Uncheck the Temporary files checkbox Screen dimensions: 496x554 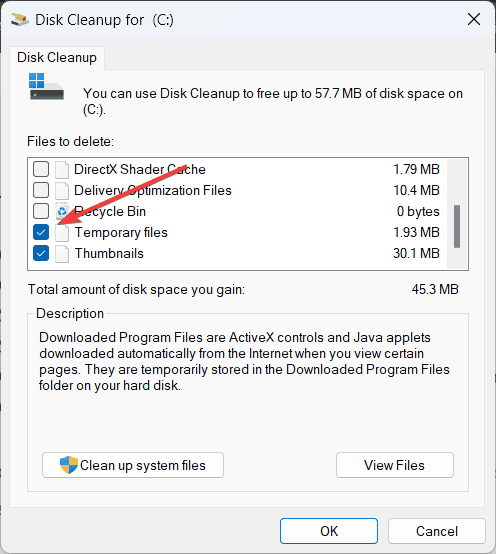(x=41, y=232)
